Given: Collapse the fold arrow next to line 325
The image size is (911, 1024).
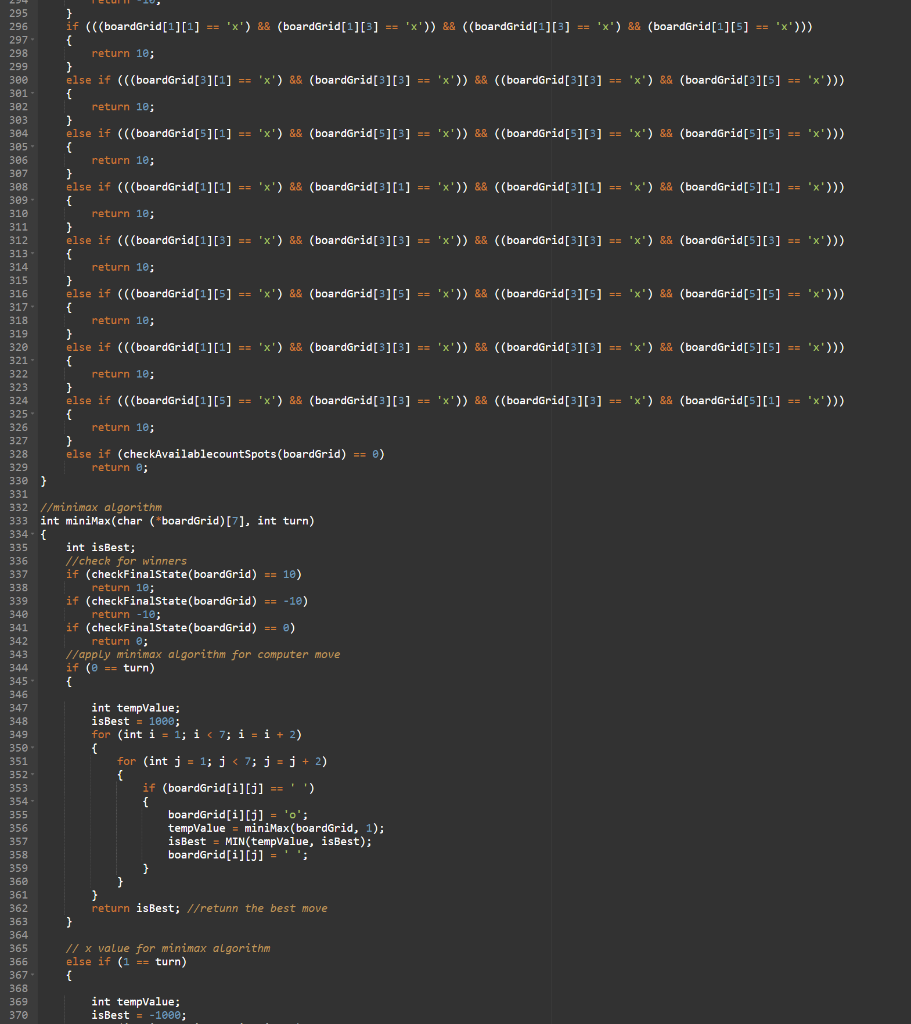Looking at the screenshot, I should pos(34,414).
